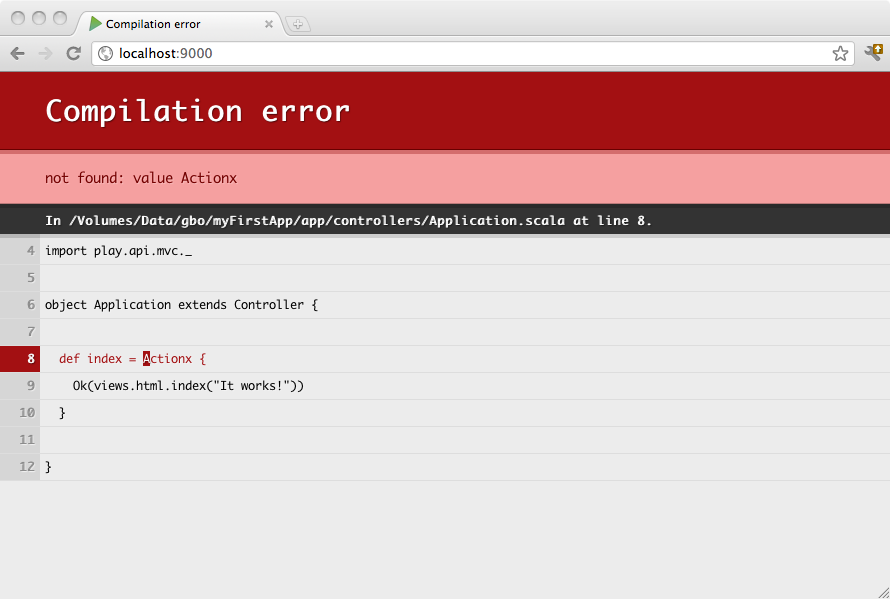Image resolution: width=890 pixels, height=599 pixels.
Task: Click the window resize grip corner
Action: click(882, 591)
